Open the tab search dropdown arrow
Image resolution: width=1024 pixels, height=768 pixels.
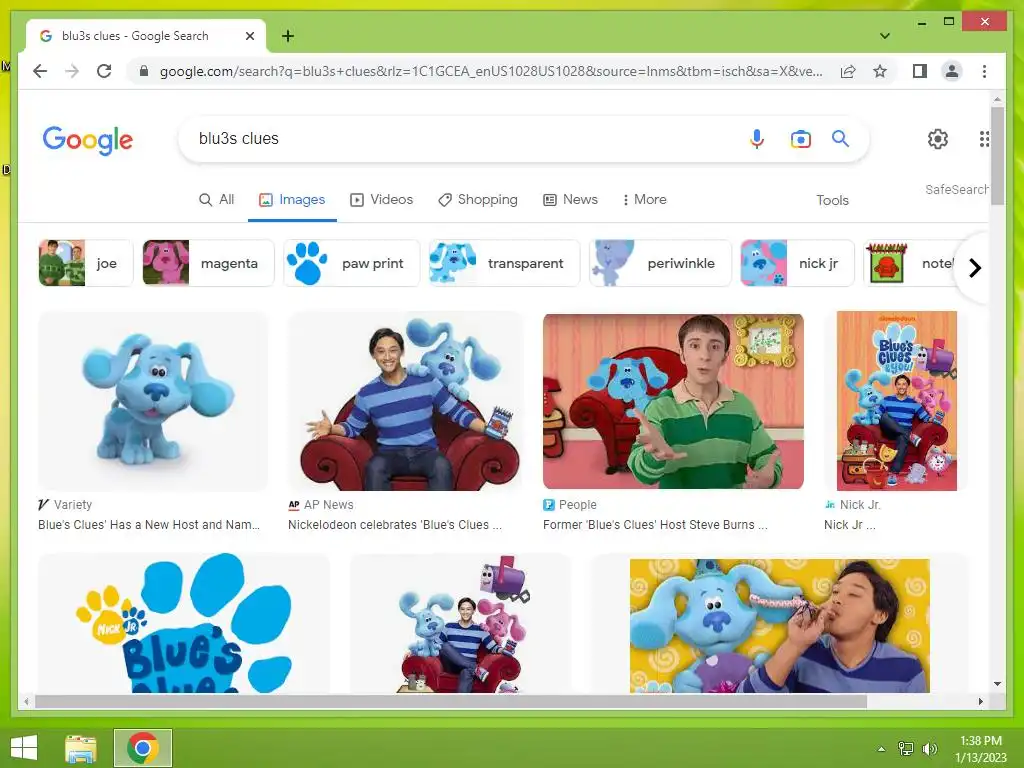pos(885,36)
